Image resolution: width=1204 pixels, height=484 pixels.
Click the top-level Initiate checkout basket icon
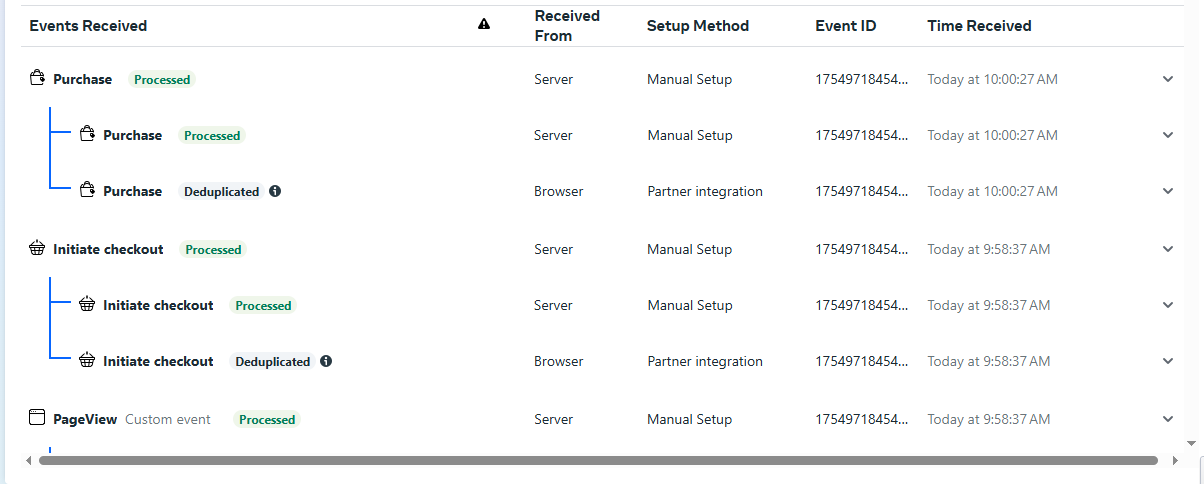[38, 249]
